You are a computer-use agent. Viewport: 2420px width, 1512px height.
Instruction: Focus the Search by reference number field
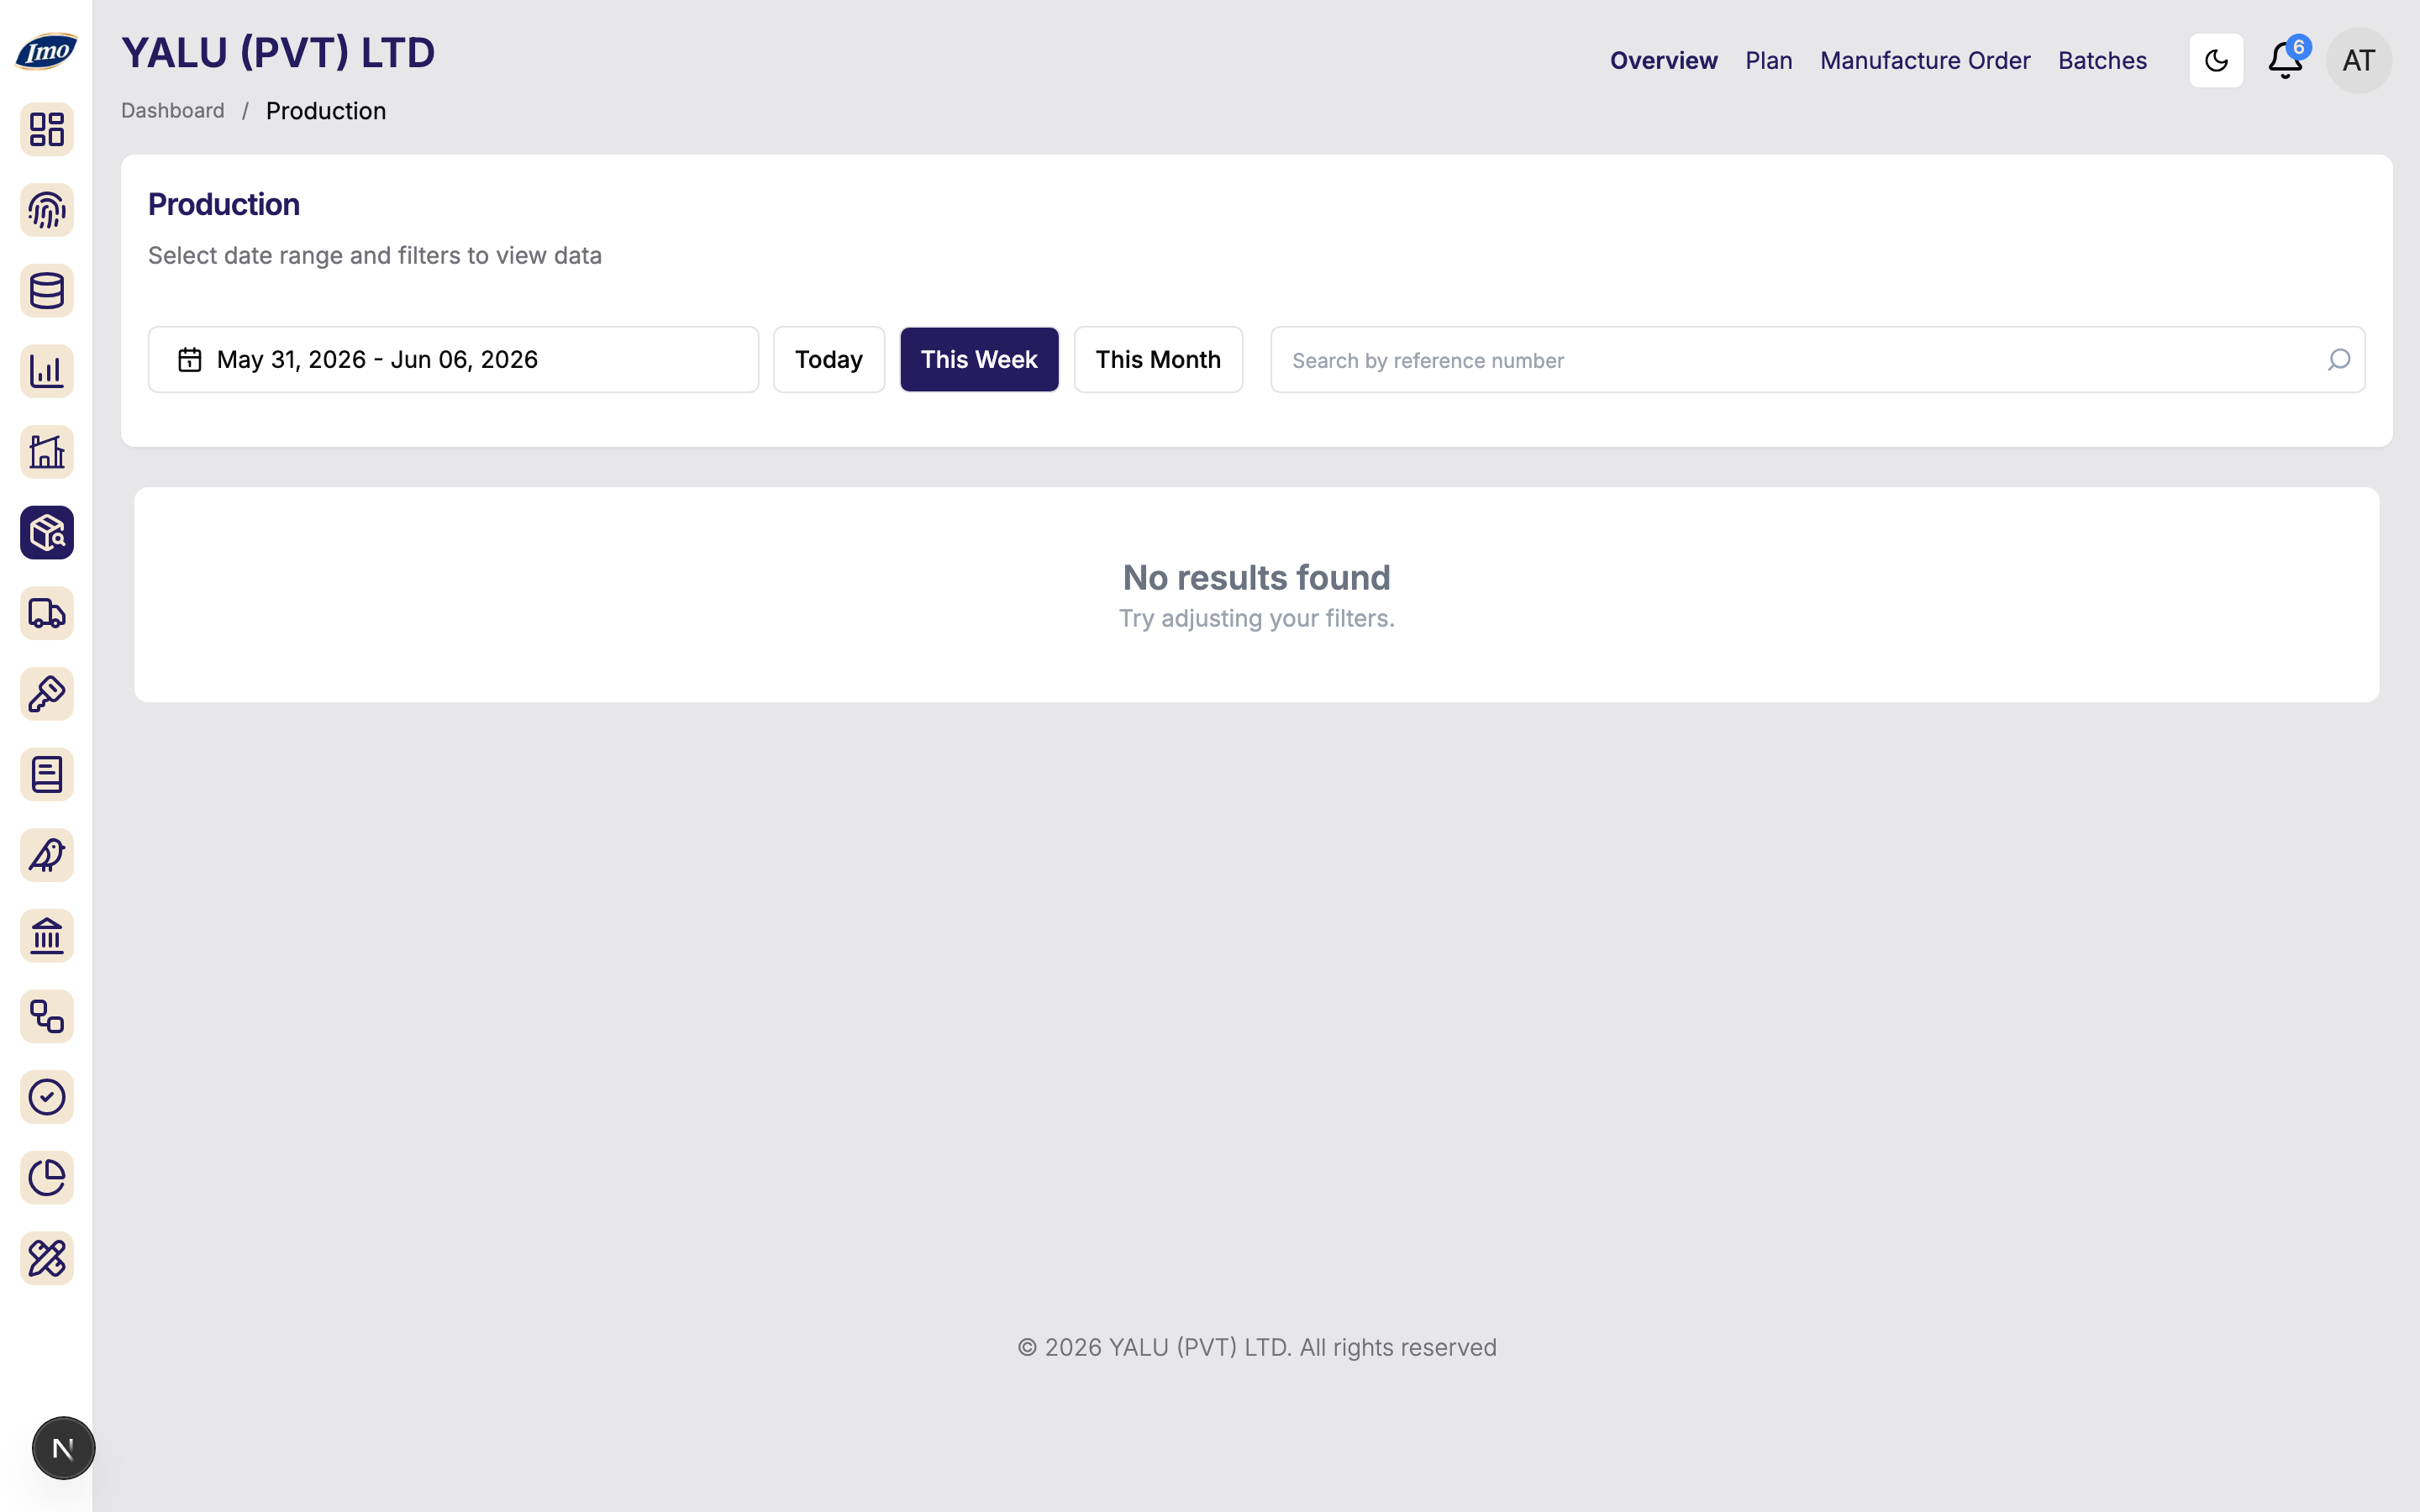pos(1817,360)
